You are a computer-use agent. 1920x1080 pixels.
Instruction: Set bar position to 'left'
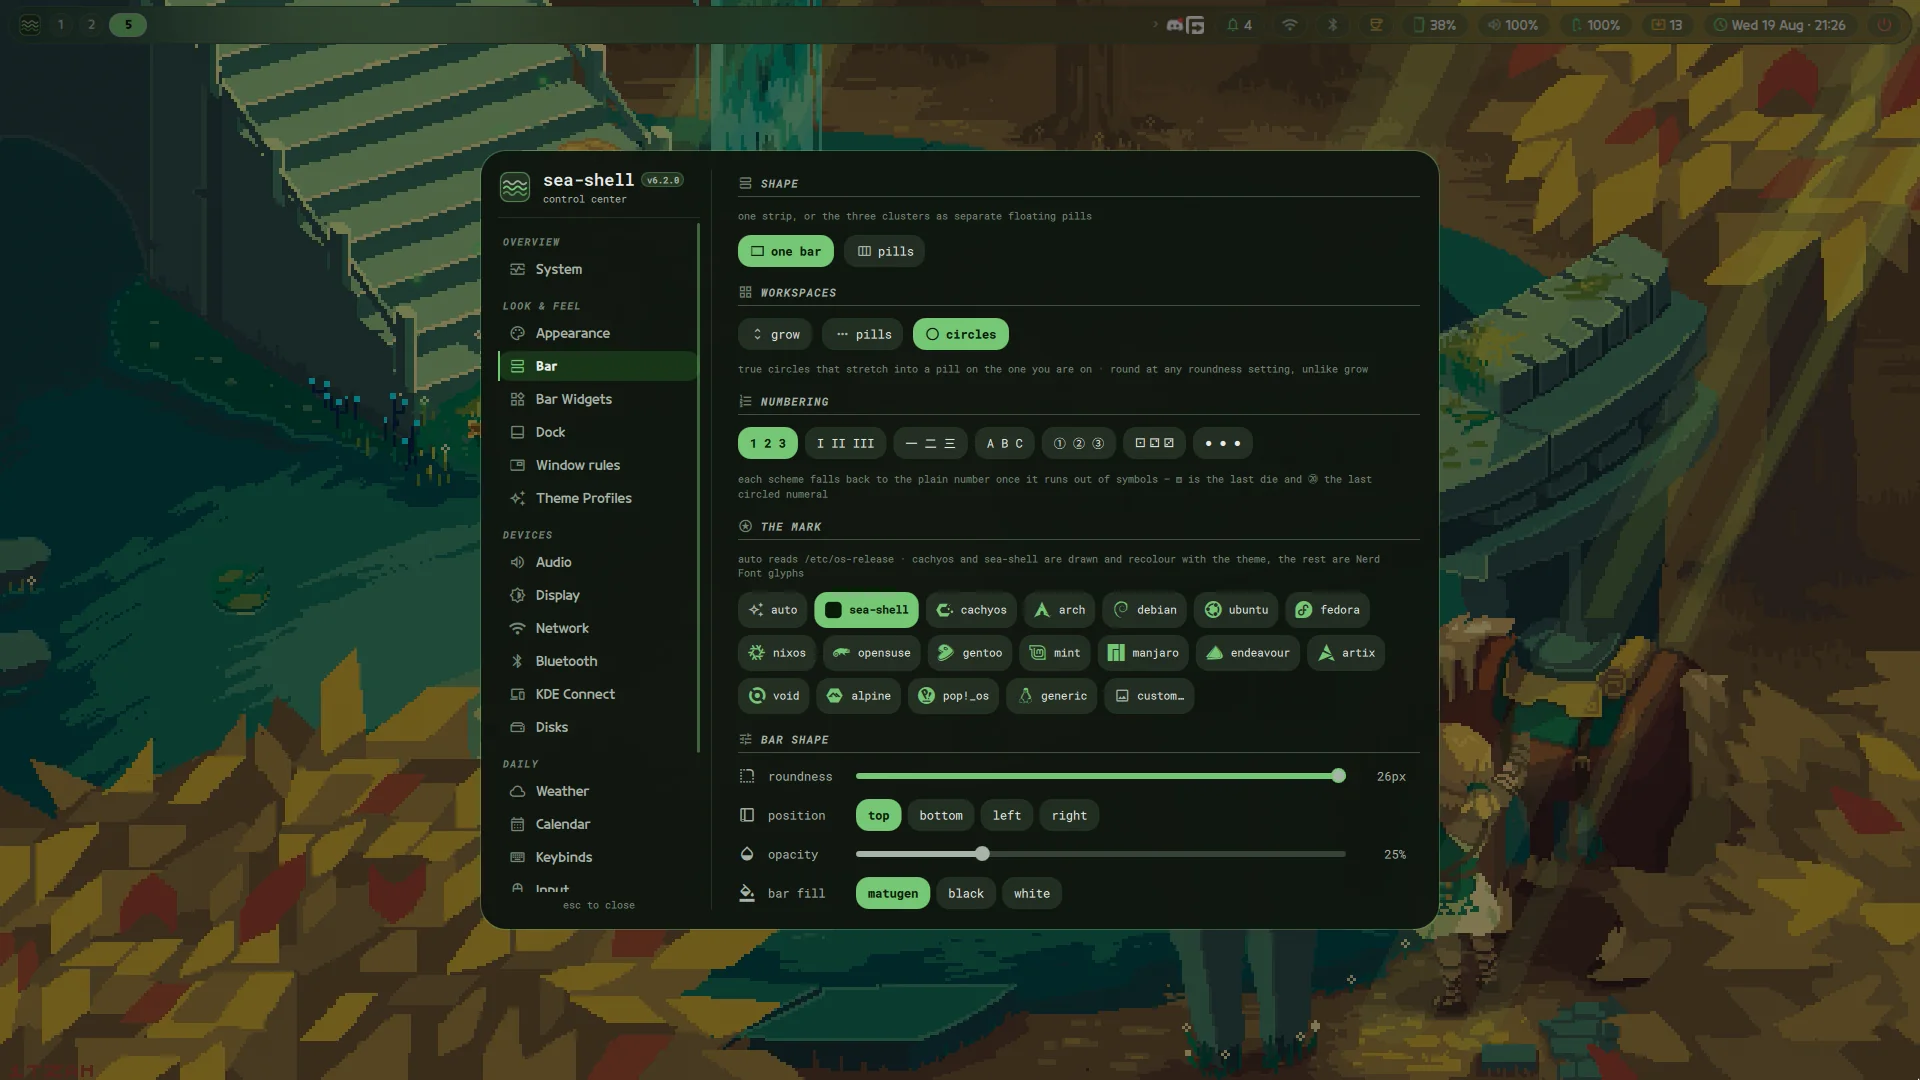[x=1007, y=816]
